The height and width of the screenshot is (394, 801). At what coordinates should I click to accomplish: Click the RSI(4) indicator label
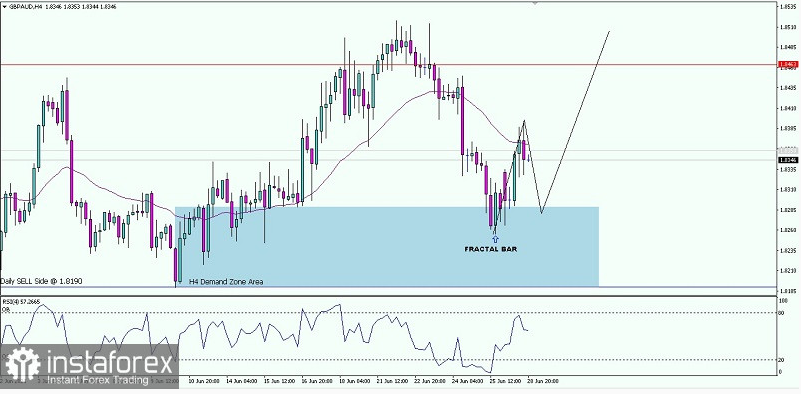20,302
